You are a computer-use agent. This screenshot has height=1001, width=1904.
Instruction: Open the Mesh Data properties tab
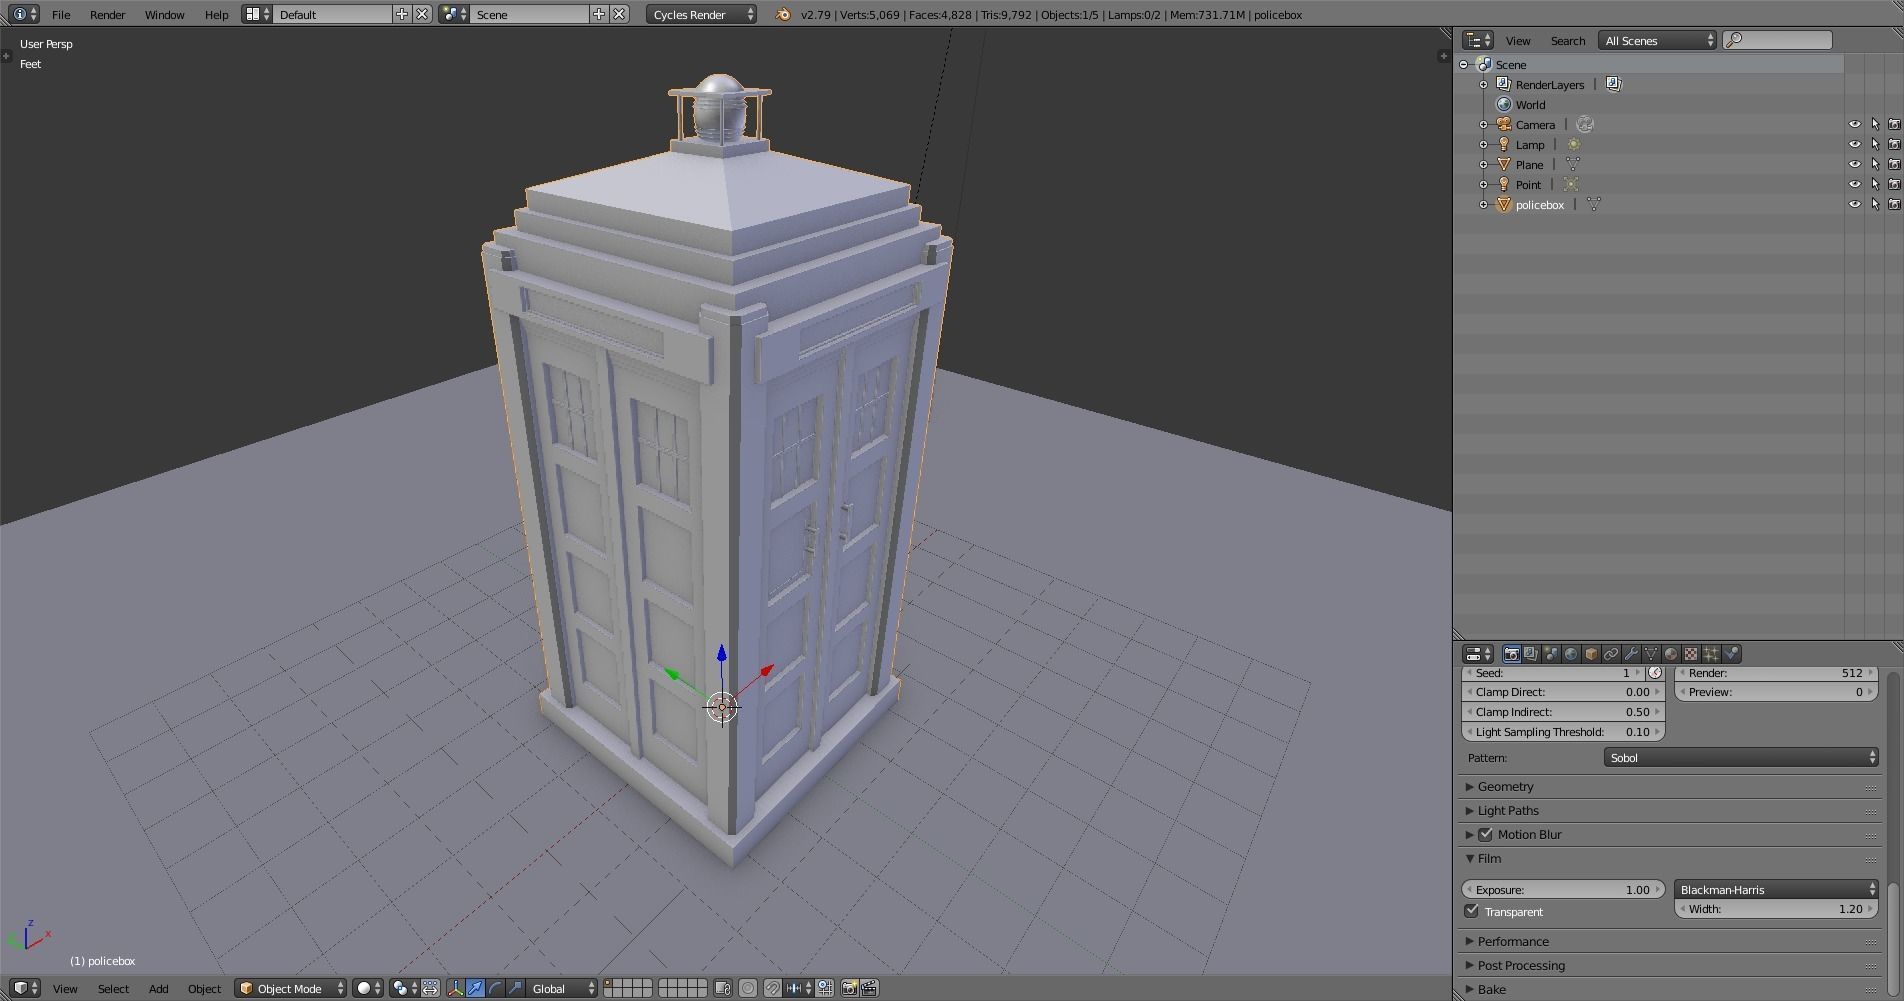click(1651, 654)
